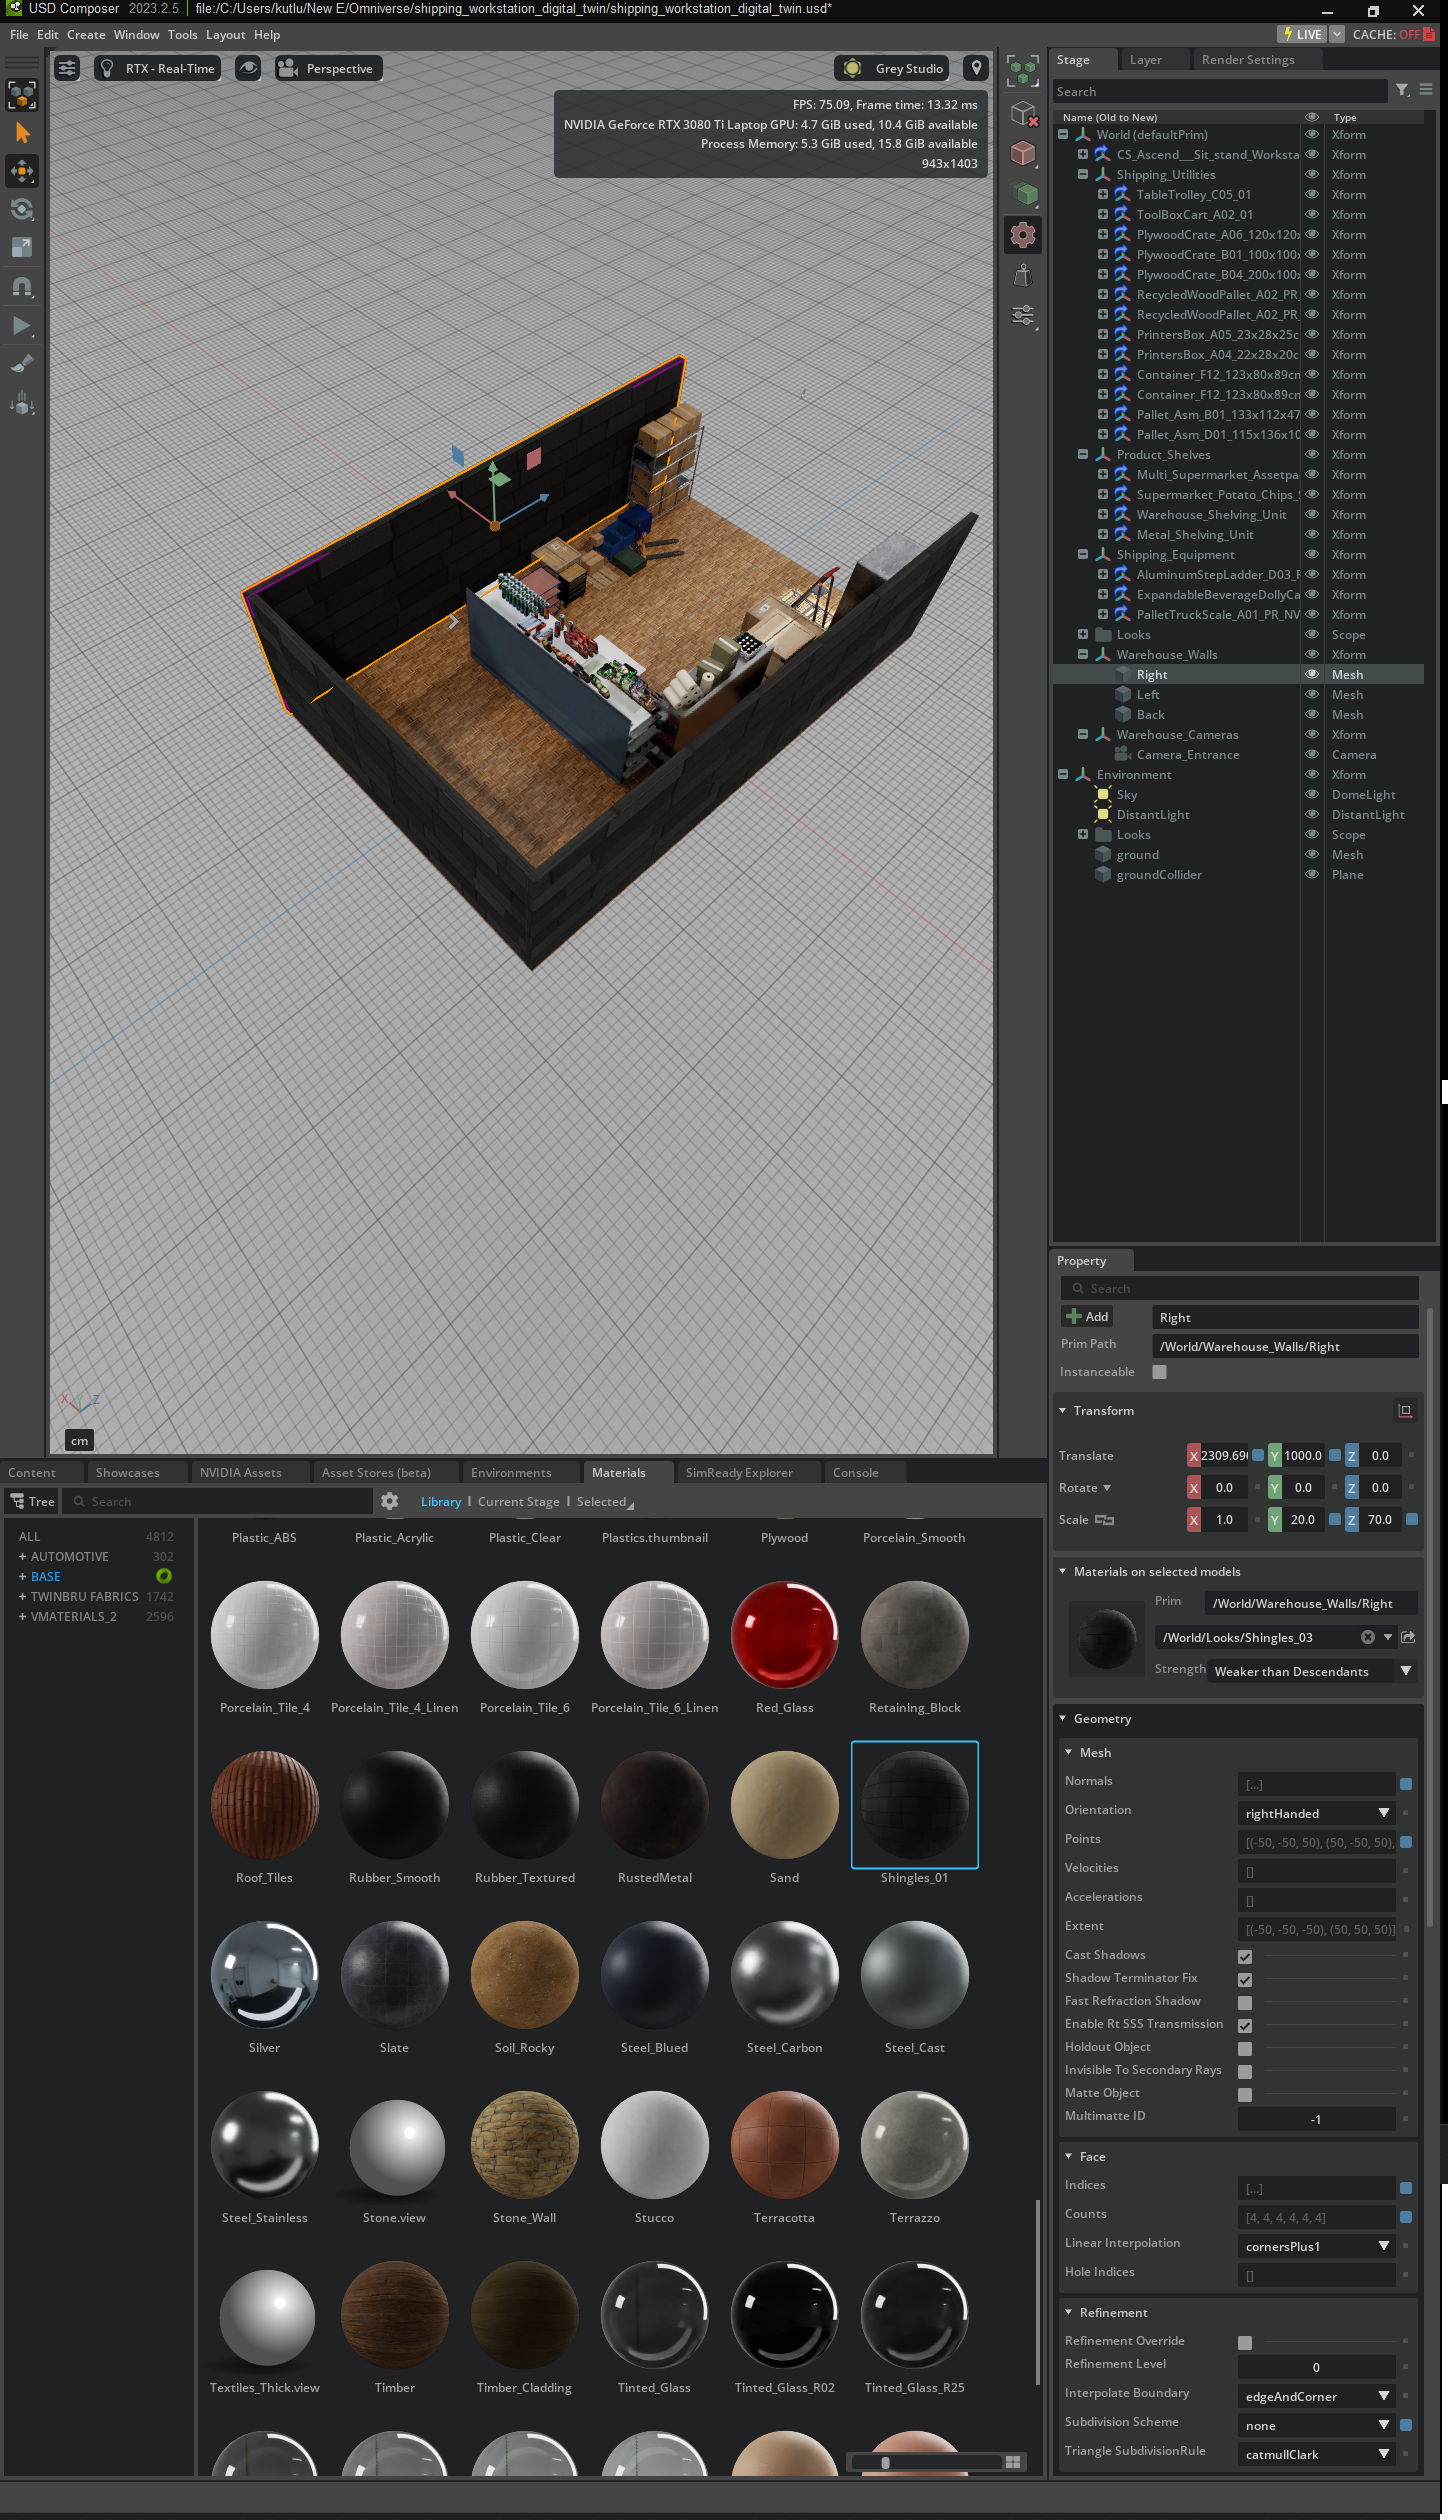This screenshot has height=2520, width=1448.
Task: Open the Create menu
Action: click(x=86, y=34)
